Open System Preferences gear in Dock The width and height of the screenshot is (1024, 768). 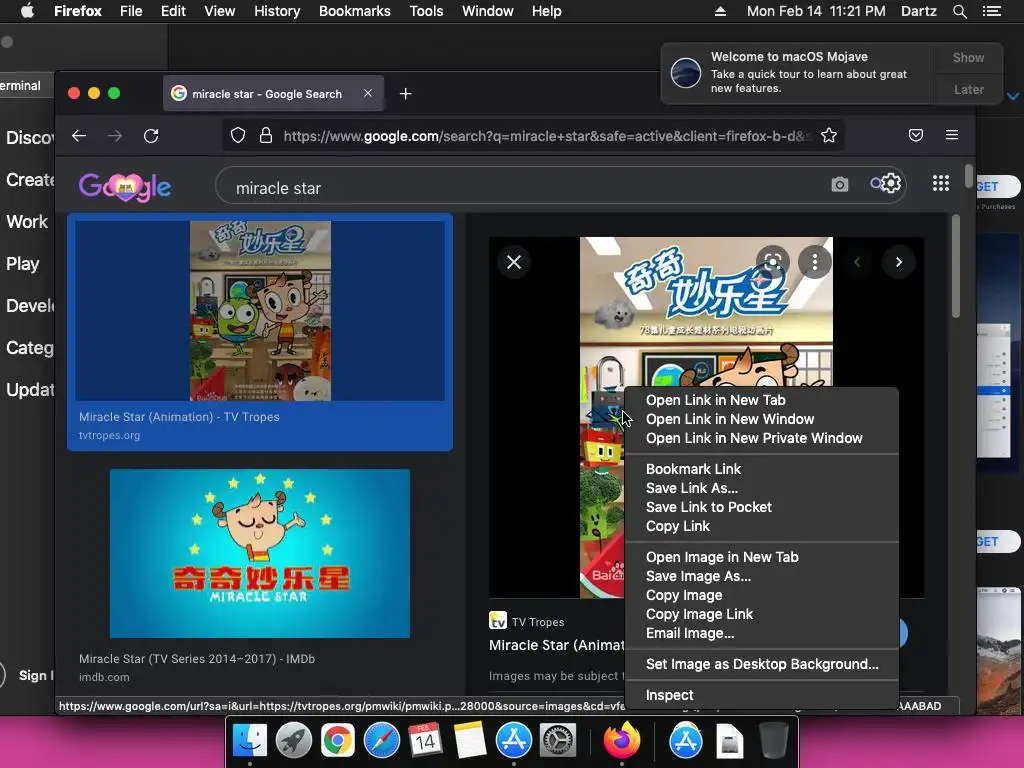[x=558, y=741]
